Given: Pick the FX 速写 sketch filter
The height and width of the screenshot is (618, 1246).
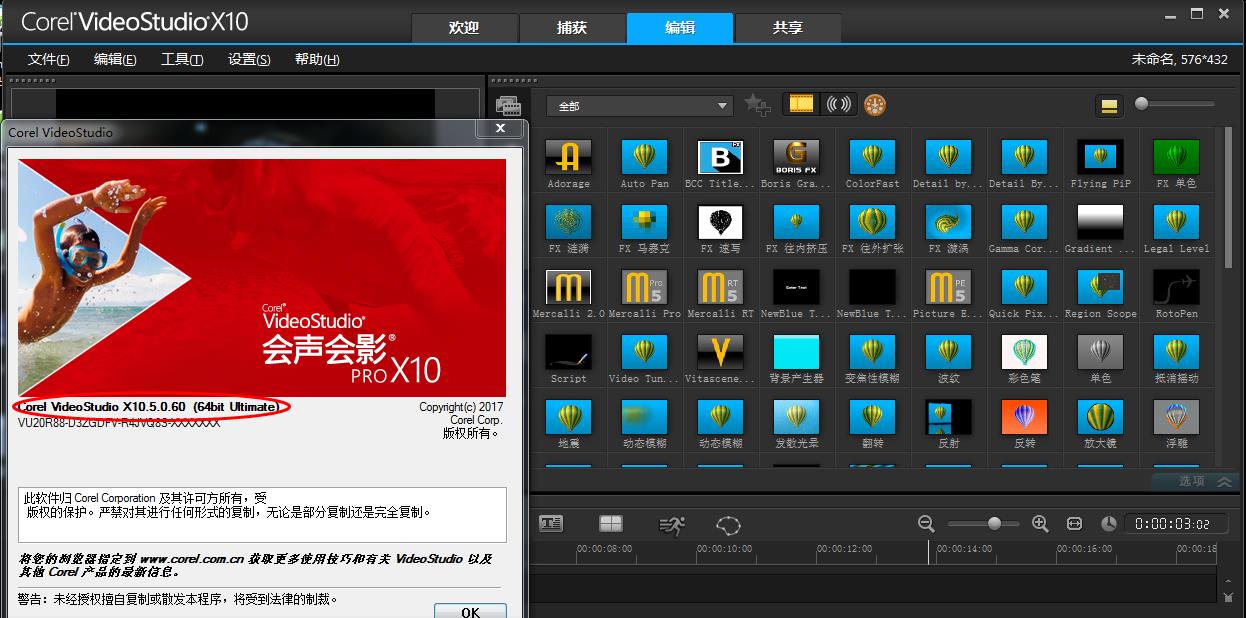Looking at the screenshot, I should click(720, 222).
